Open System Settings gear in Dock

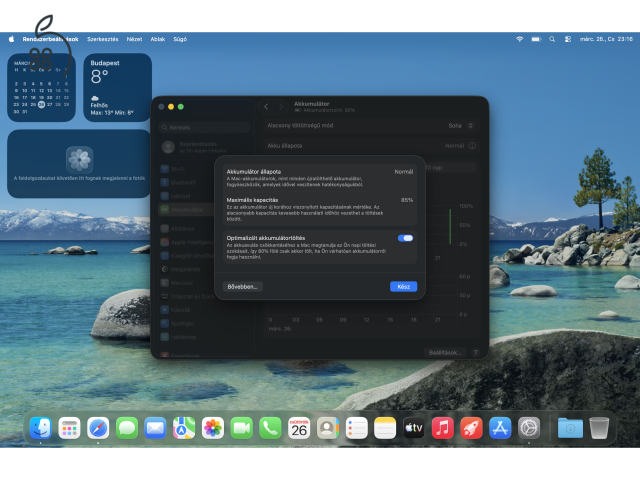529,428
